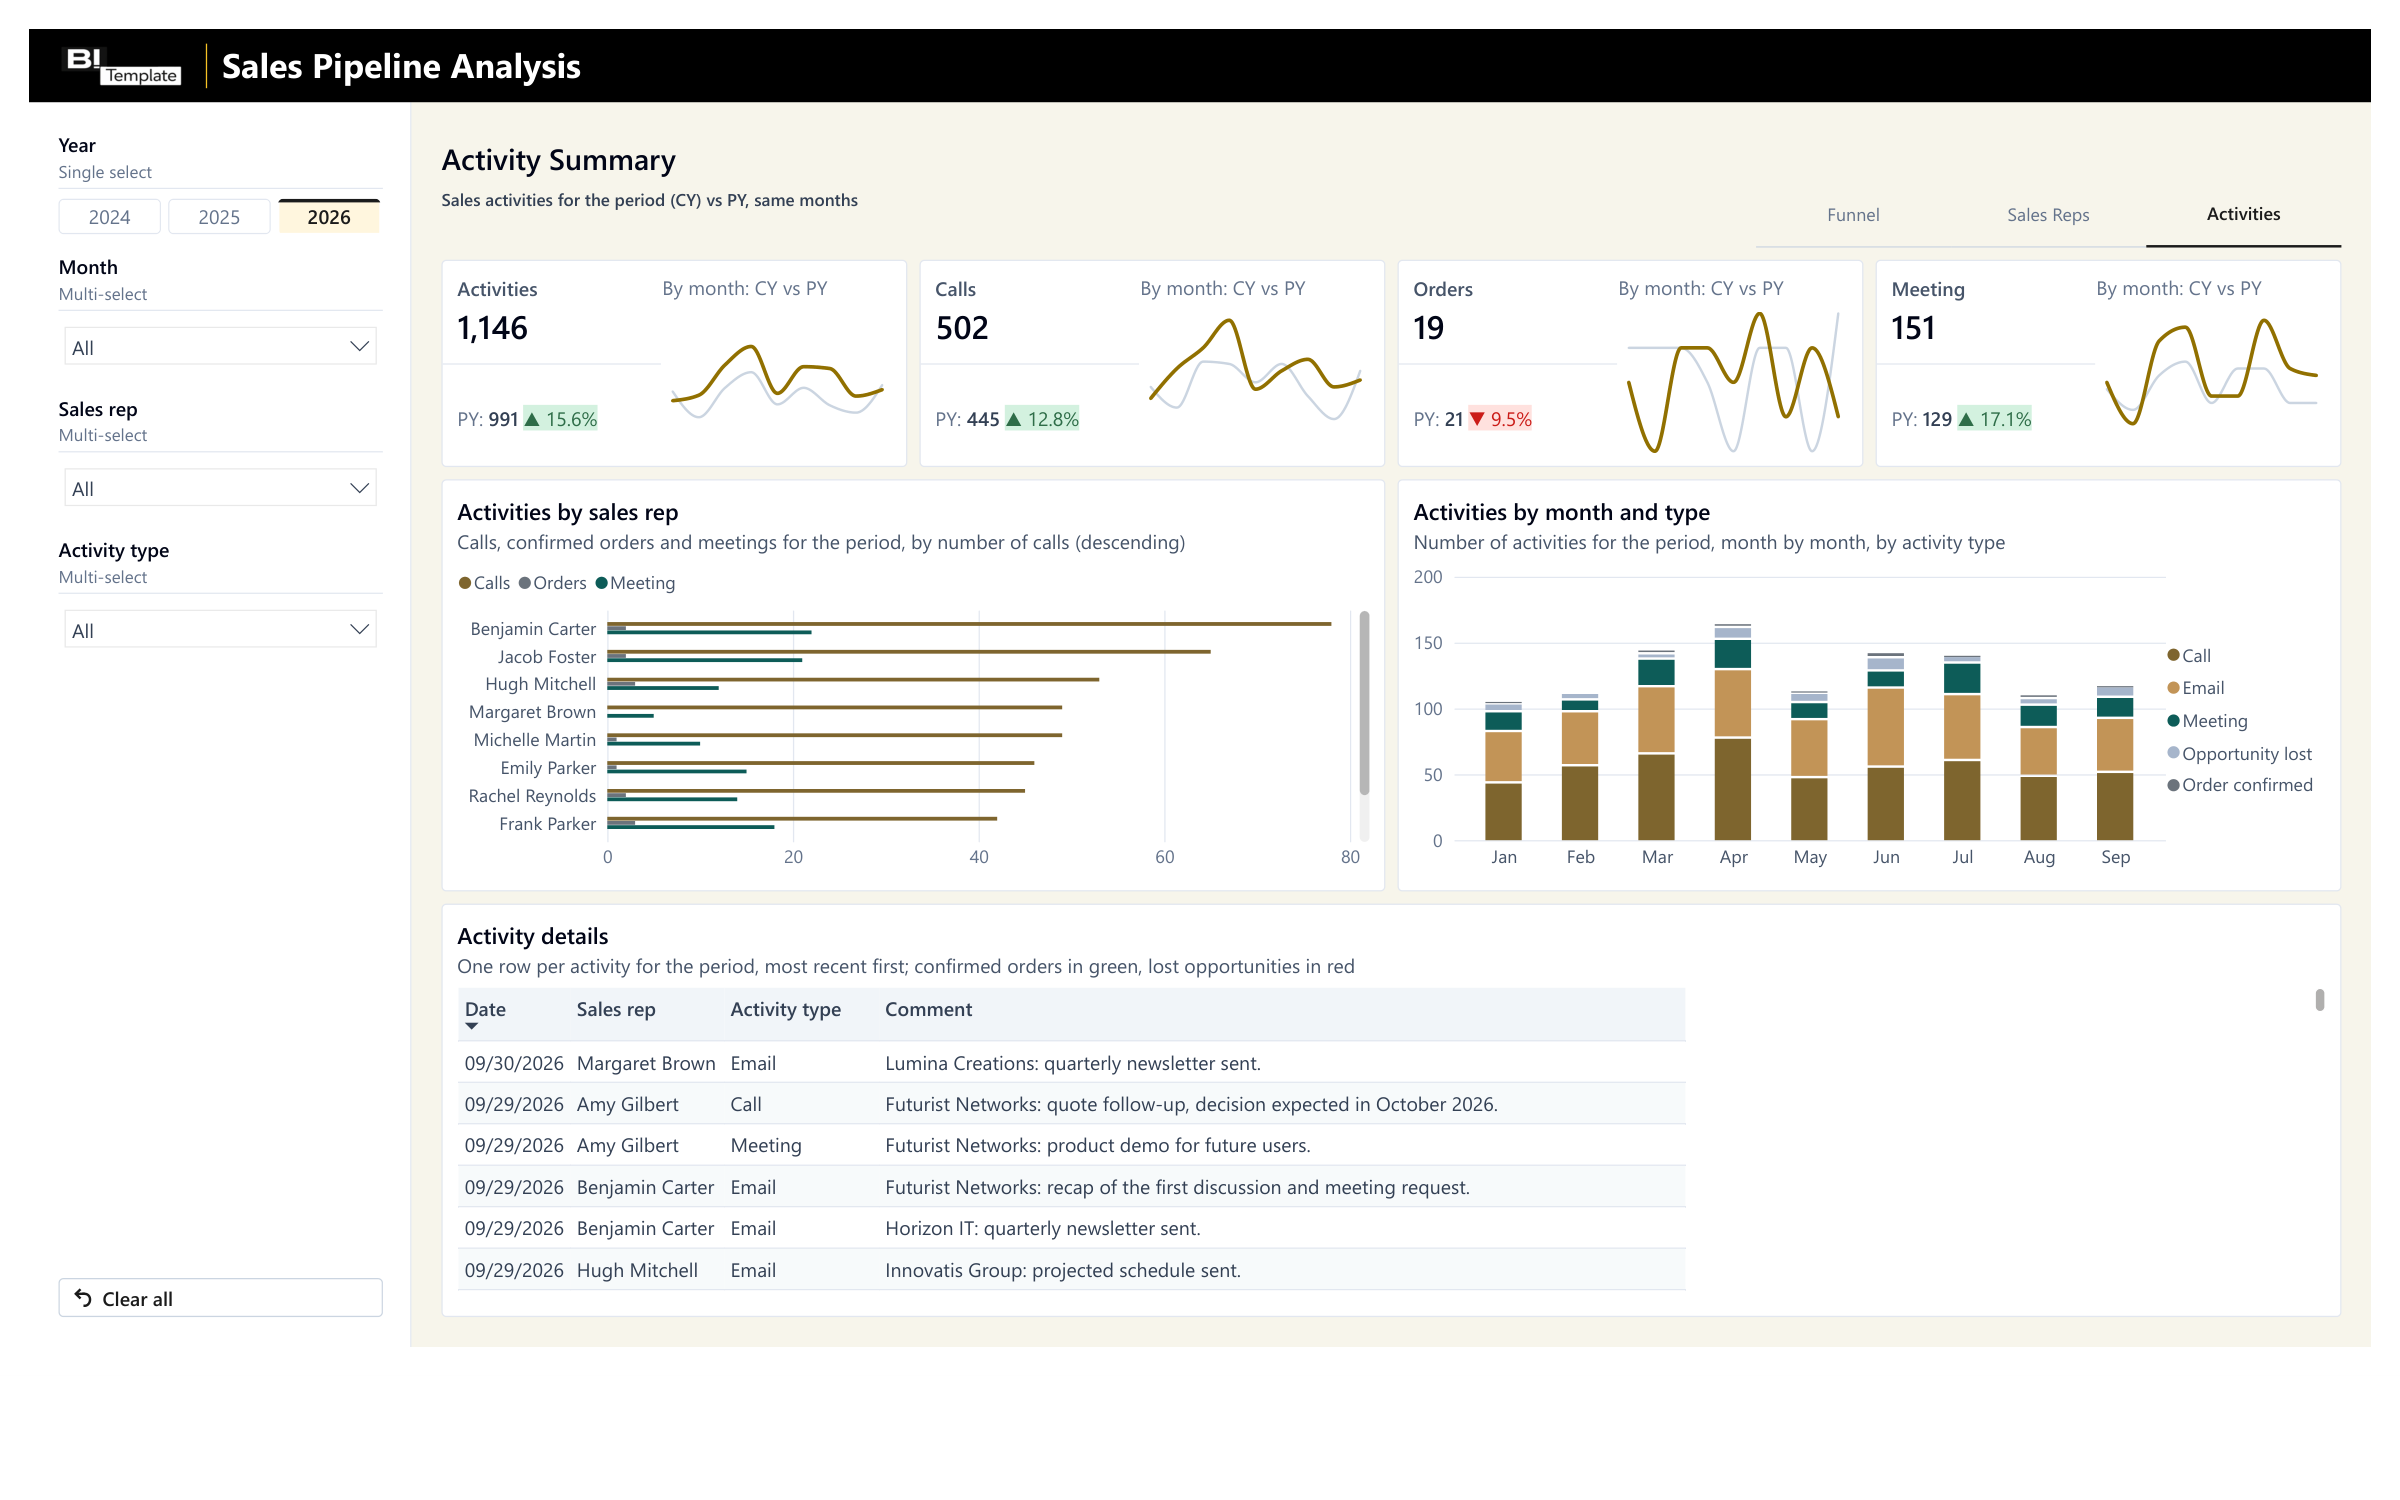Open the Activity type multi-select dropdown
The width and height of the screenshot is (2400, 1500).
pos(220,630)
